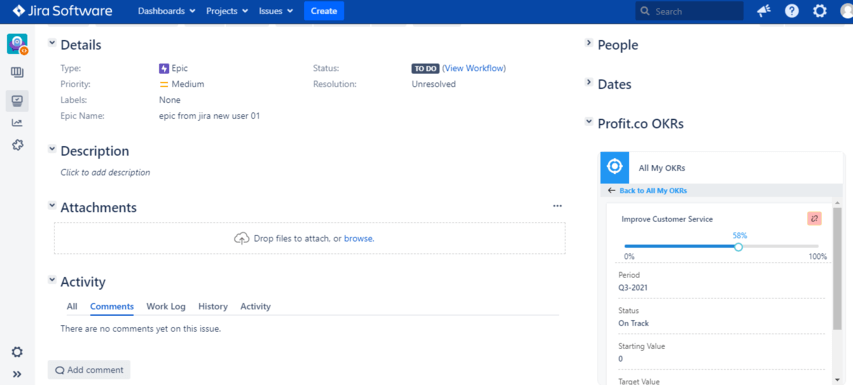Open the Activity tab
Screen dimensions: 853x385
(256, 307)
